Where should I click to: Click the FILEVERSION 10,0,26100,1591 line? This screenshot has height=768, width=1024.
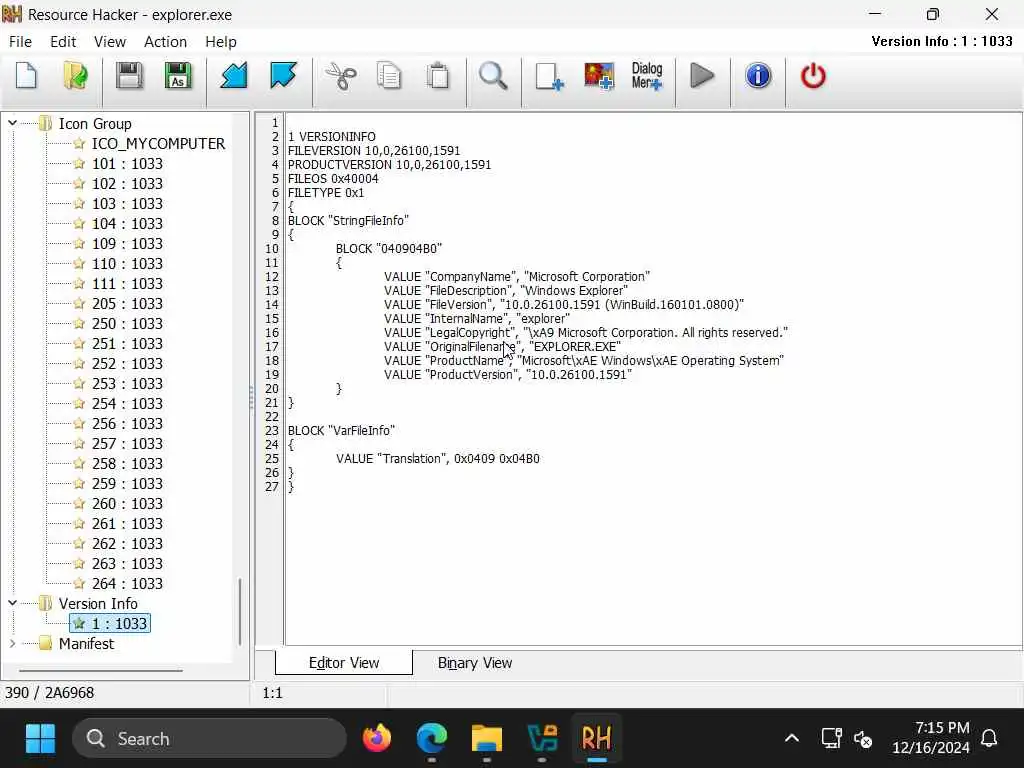click(x=374, y=151)
